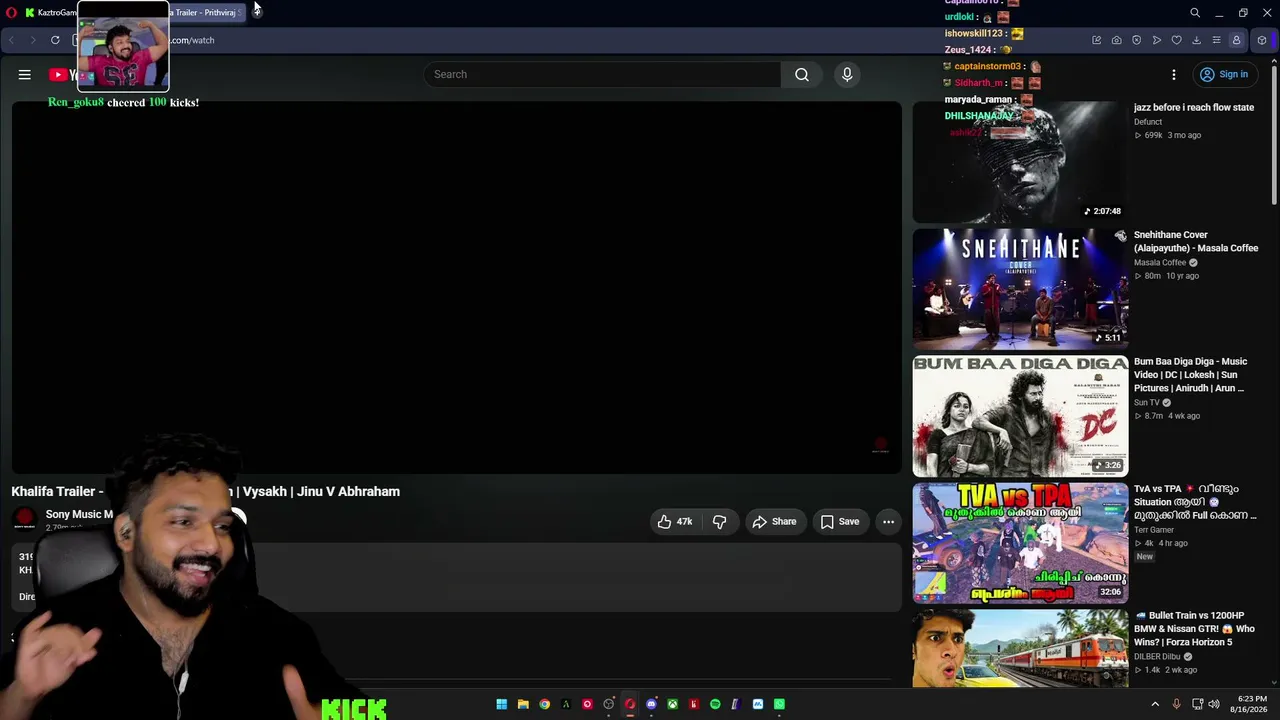Image resolution: width=1280 pixels, height=720 pixels.
Task: Open Opera send/flow arrow icon
Action: 1157,40
